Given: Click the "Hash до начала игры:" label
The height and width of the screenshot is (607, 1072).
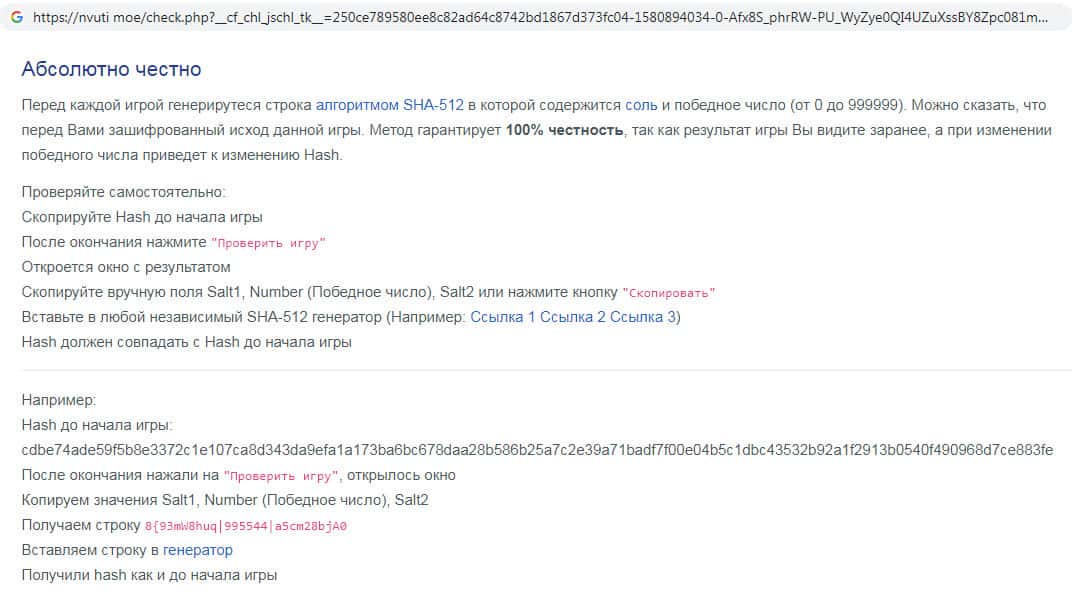Looking at the screenshot, I should pyautogui.click(x=97, y=425).
